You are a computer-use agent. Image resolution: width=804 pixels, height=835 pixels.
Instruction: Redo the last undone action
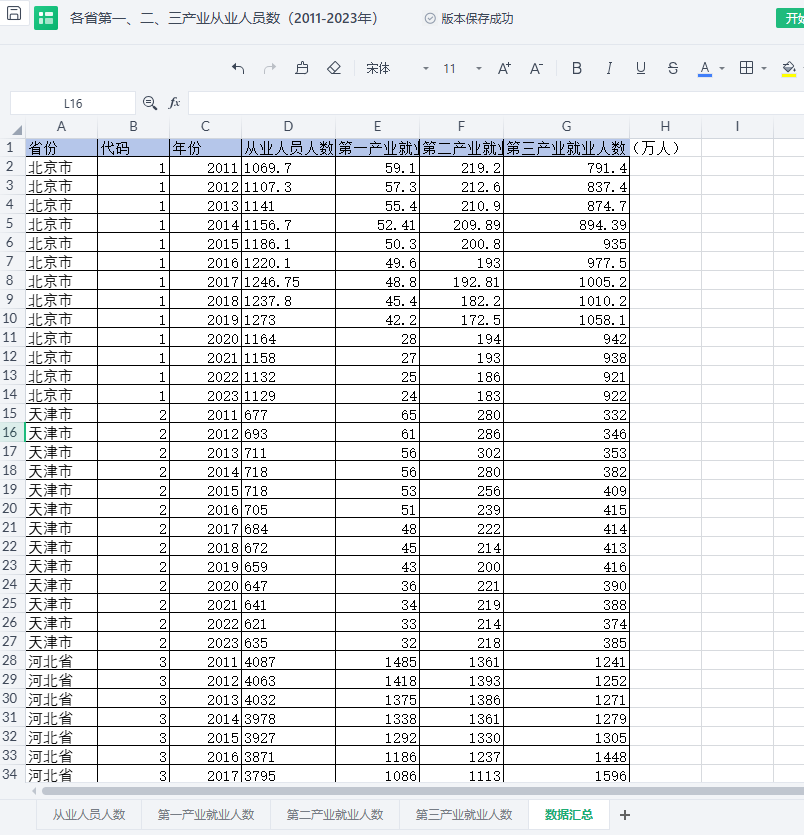tap(270, 68)
